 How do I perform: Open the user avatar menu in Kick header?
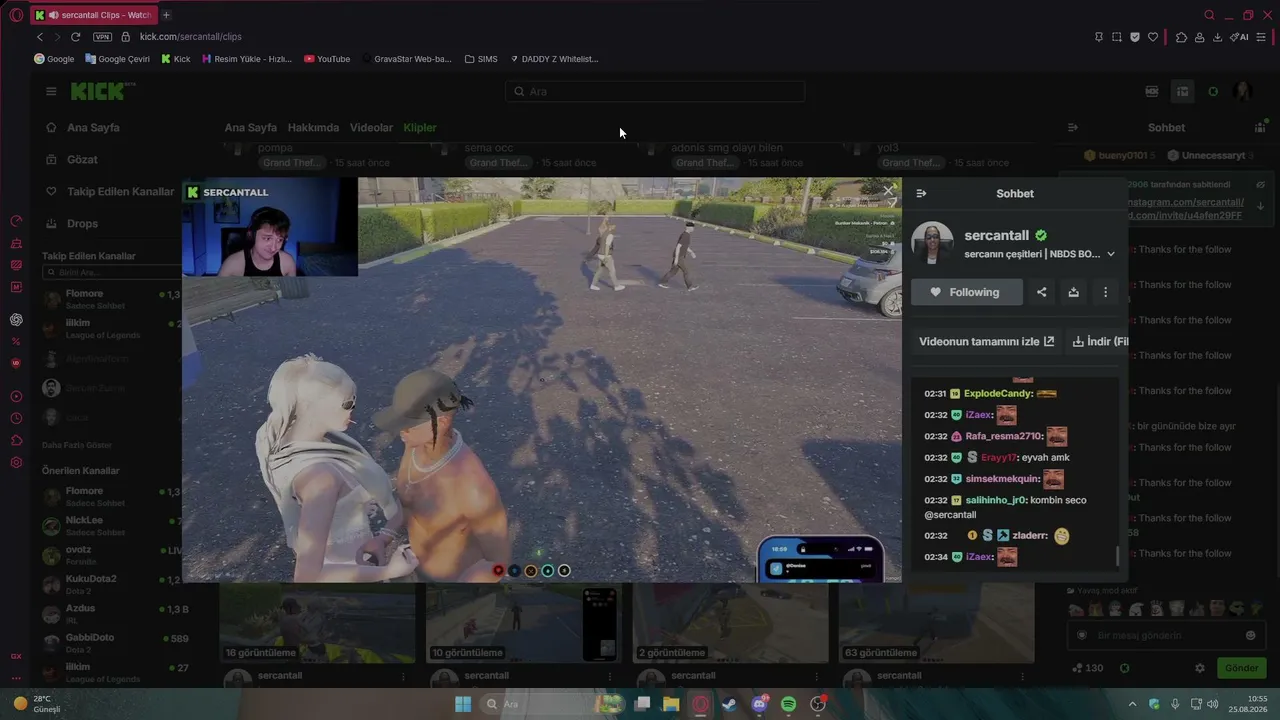click(x=1243, y=91)
